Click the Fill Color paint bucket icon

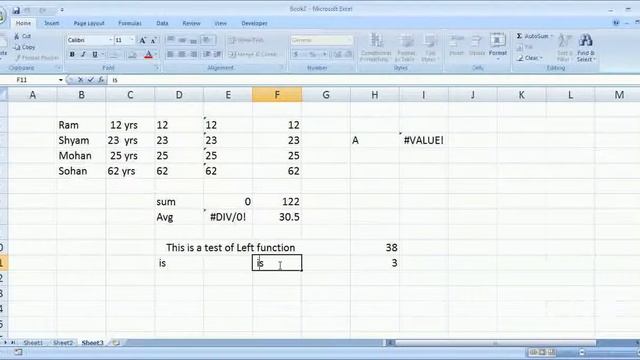(132, 54)
